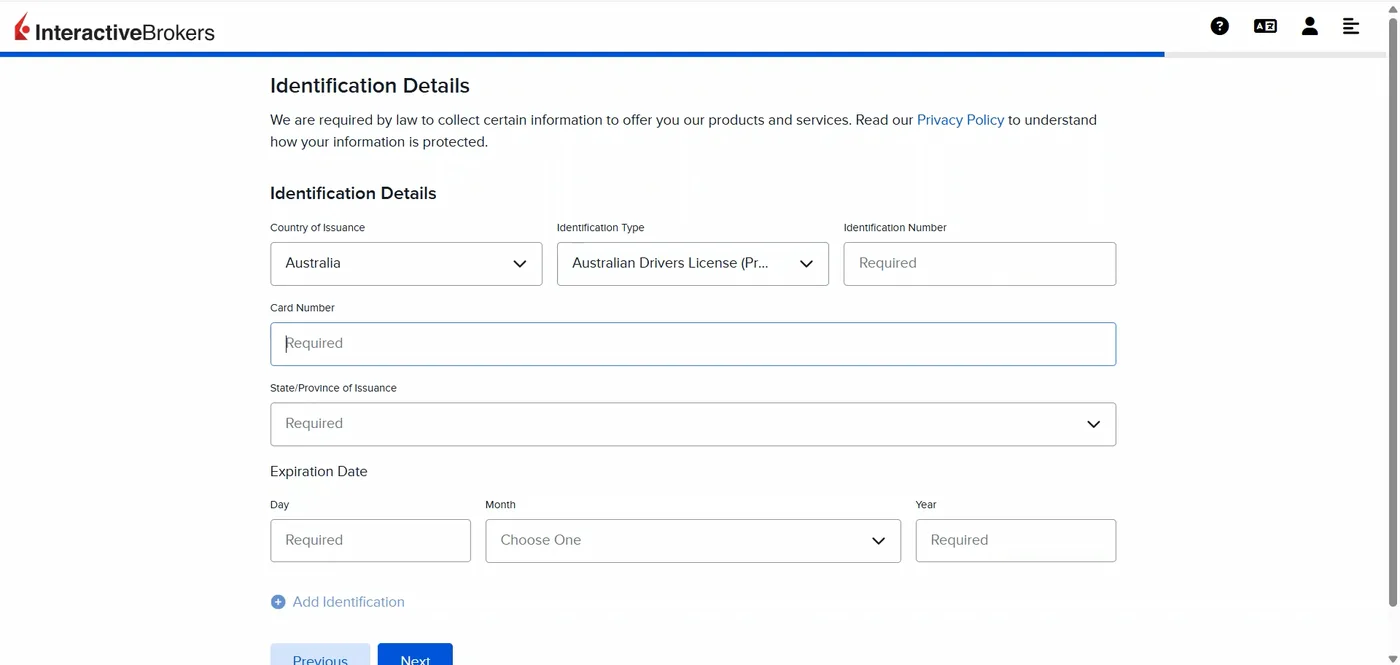The width and height of the screenshot is (1400, 665).
Task: Open the expiration Month dropdown
Action: (693, 540)
